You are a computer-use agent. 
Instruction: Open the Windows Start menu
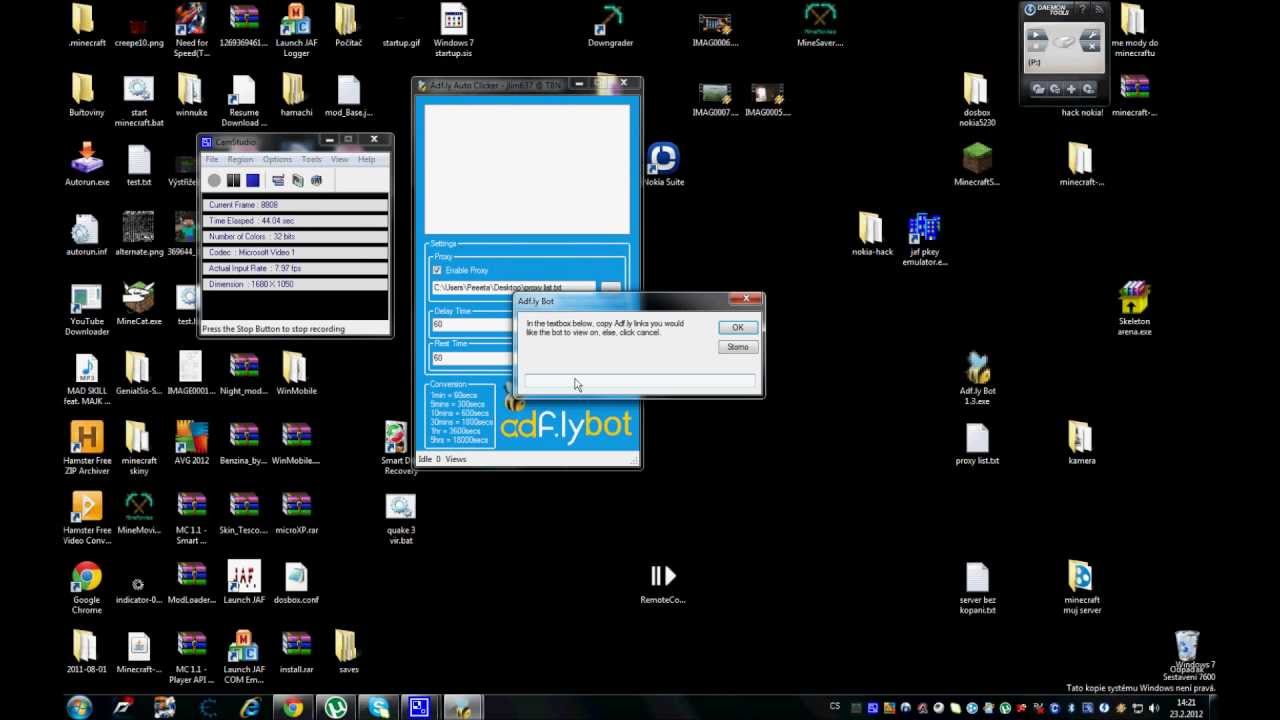(x=79, y=707)
